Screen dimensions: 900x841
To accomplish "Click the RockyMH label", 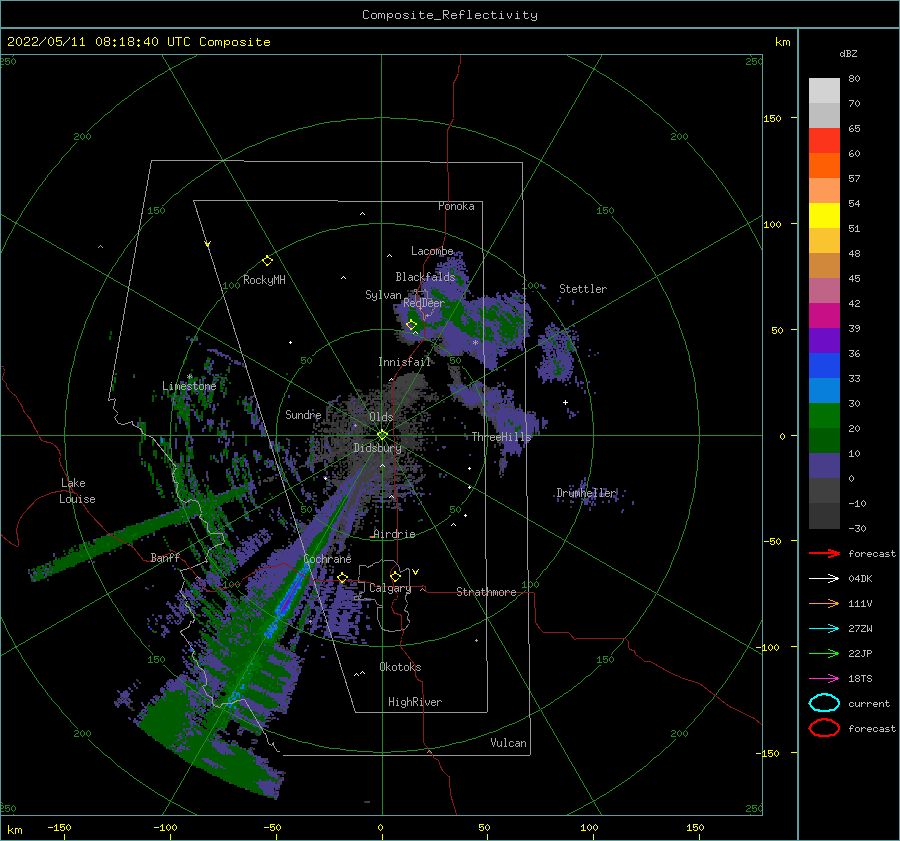I will [x=264, y=280].
